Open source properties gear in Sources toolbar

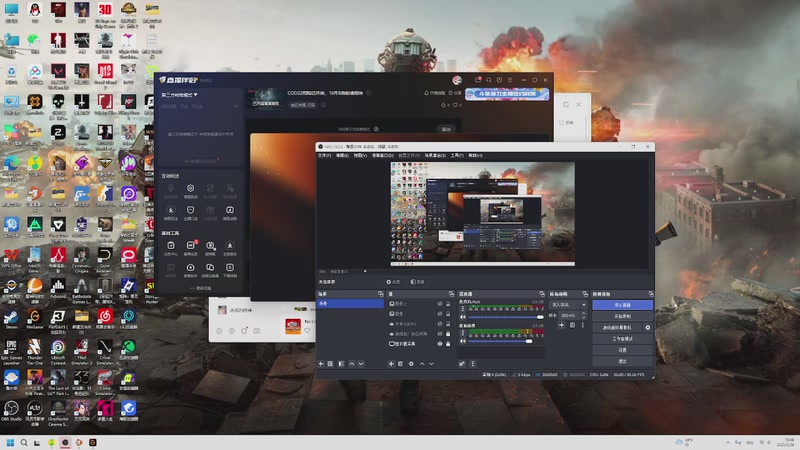[411, 364]
